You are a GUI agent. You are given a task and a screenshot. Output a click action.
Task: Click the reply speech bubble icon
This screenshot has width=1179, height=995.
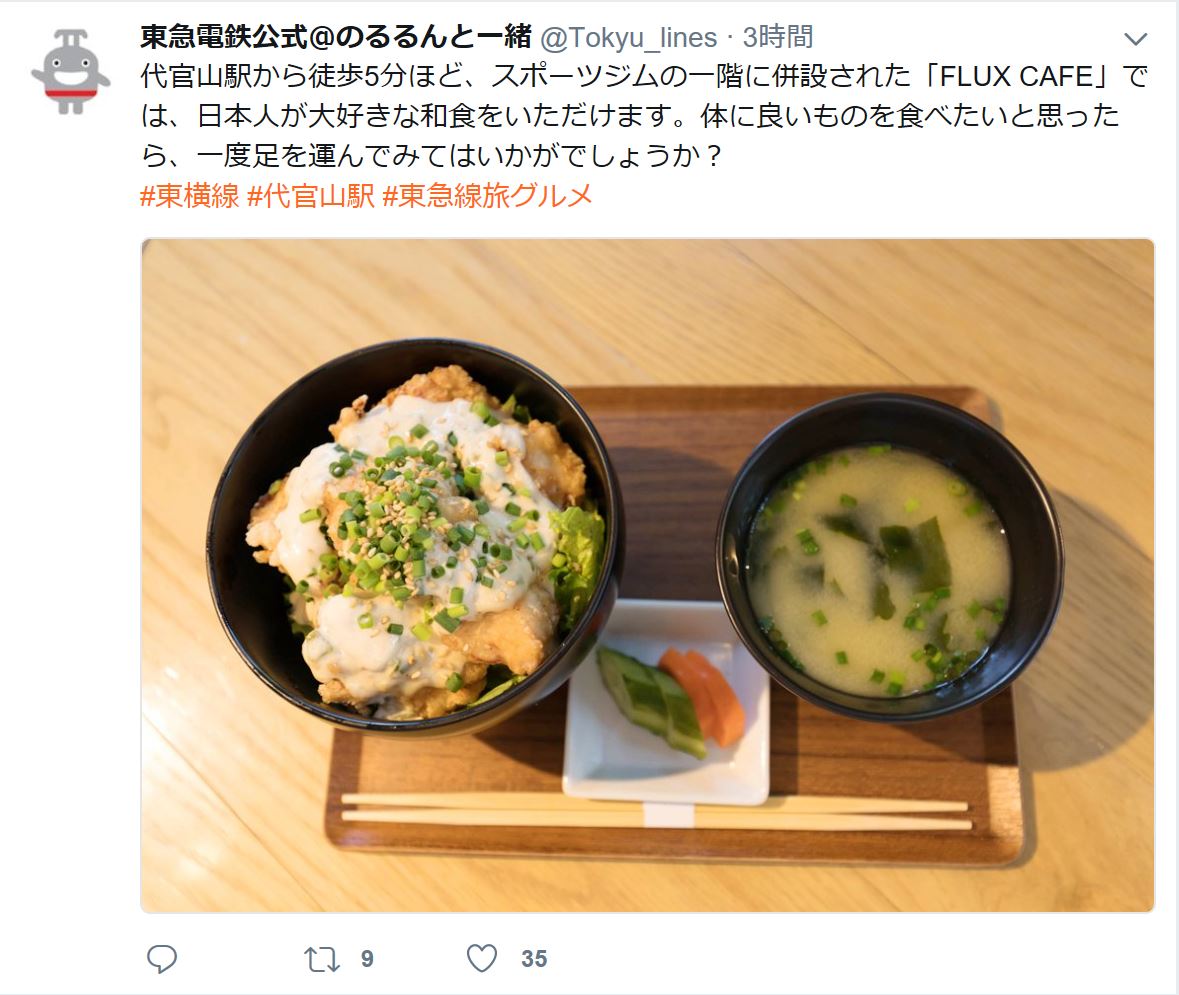(162, 959)
